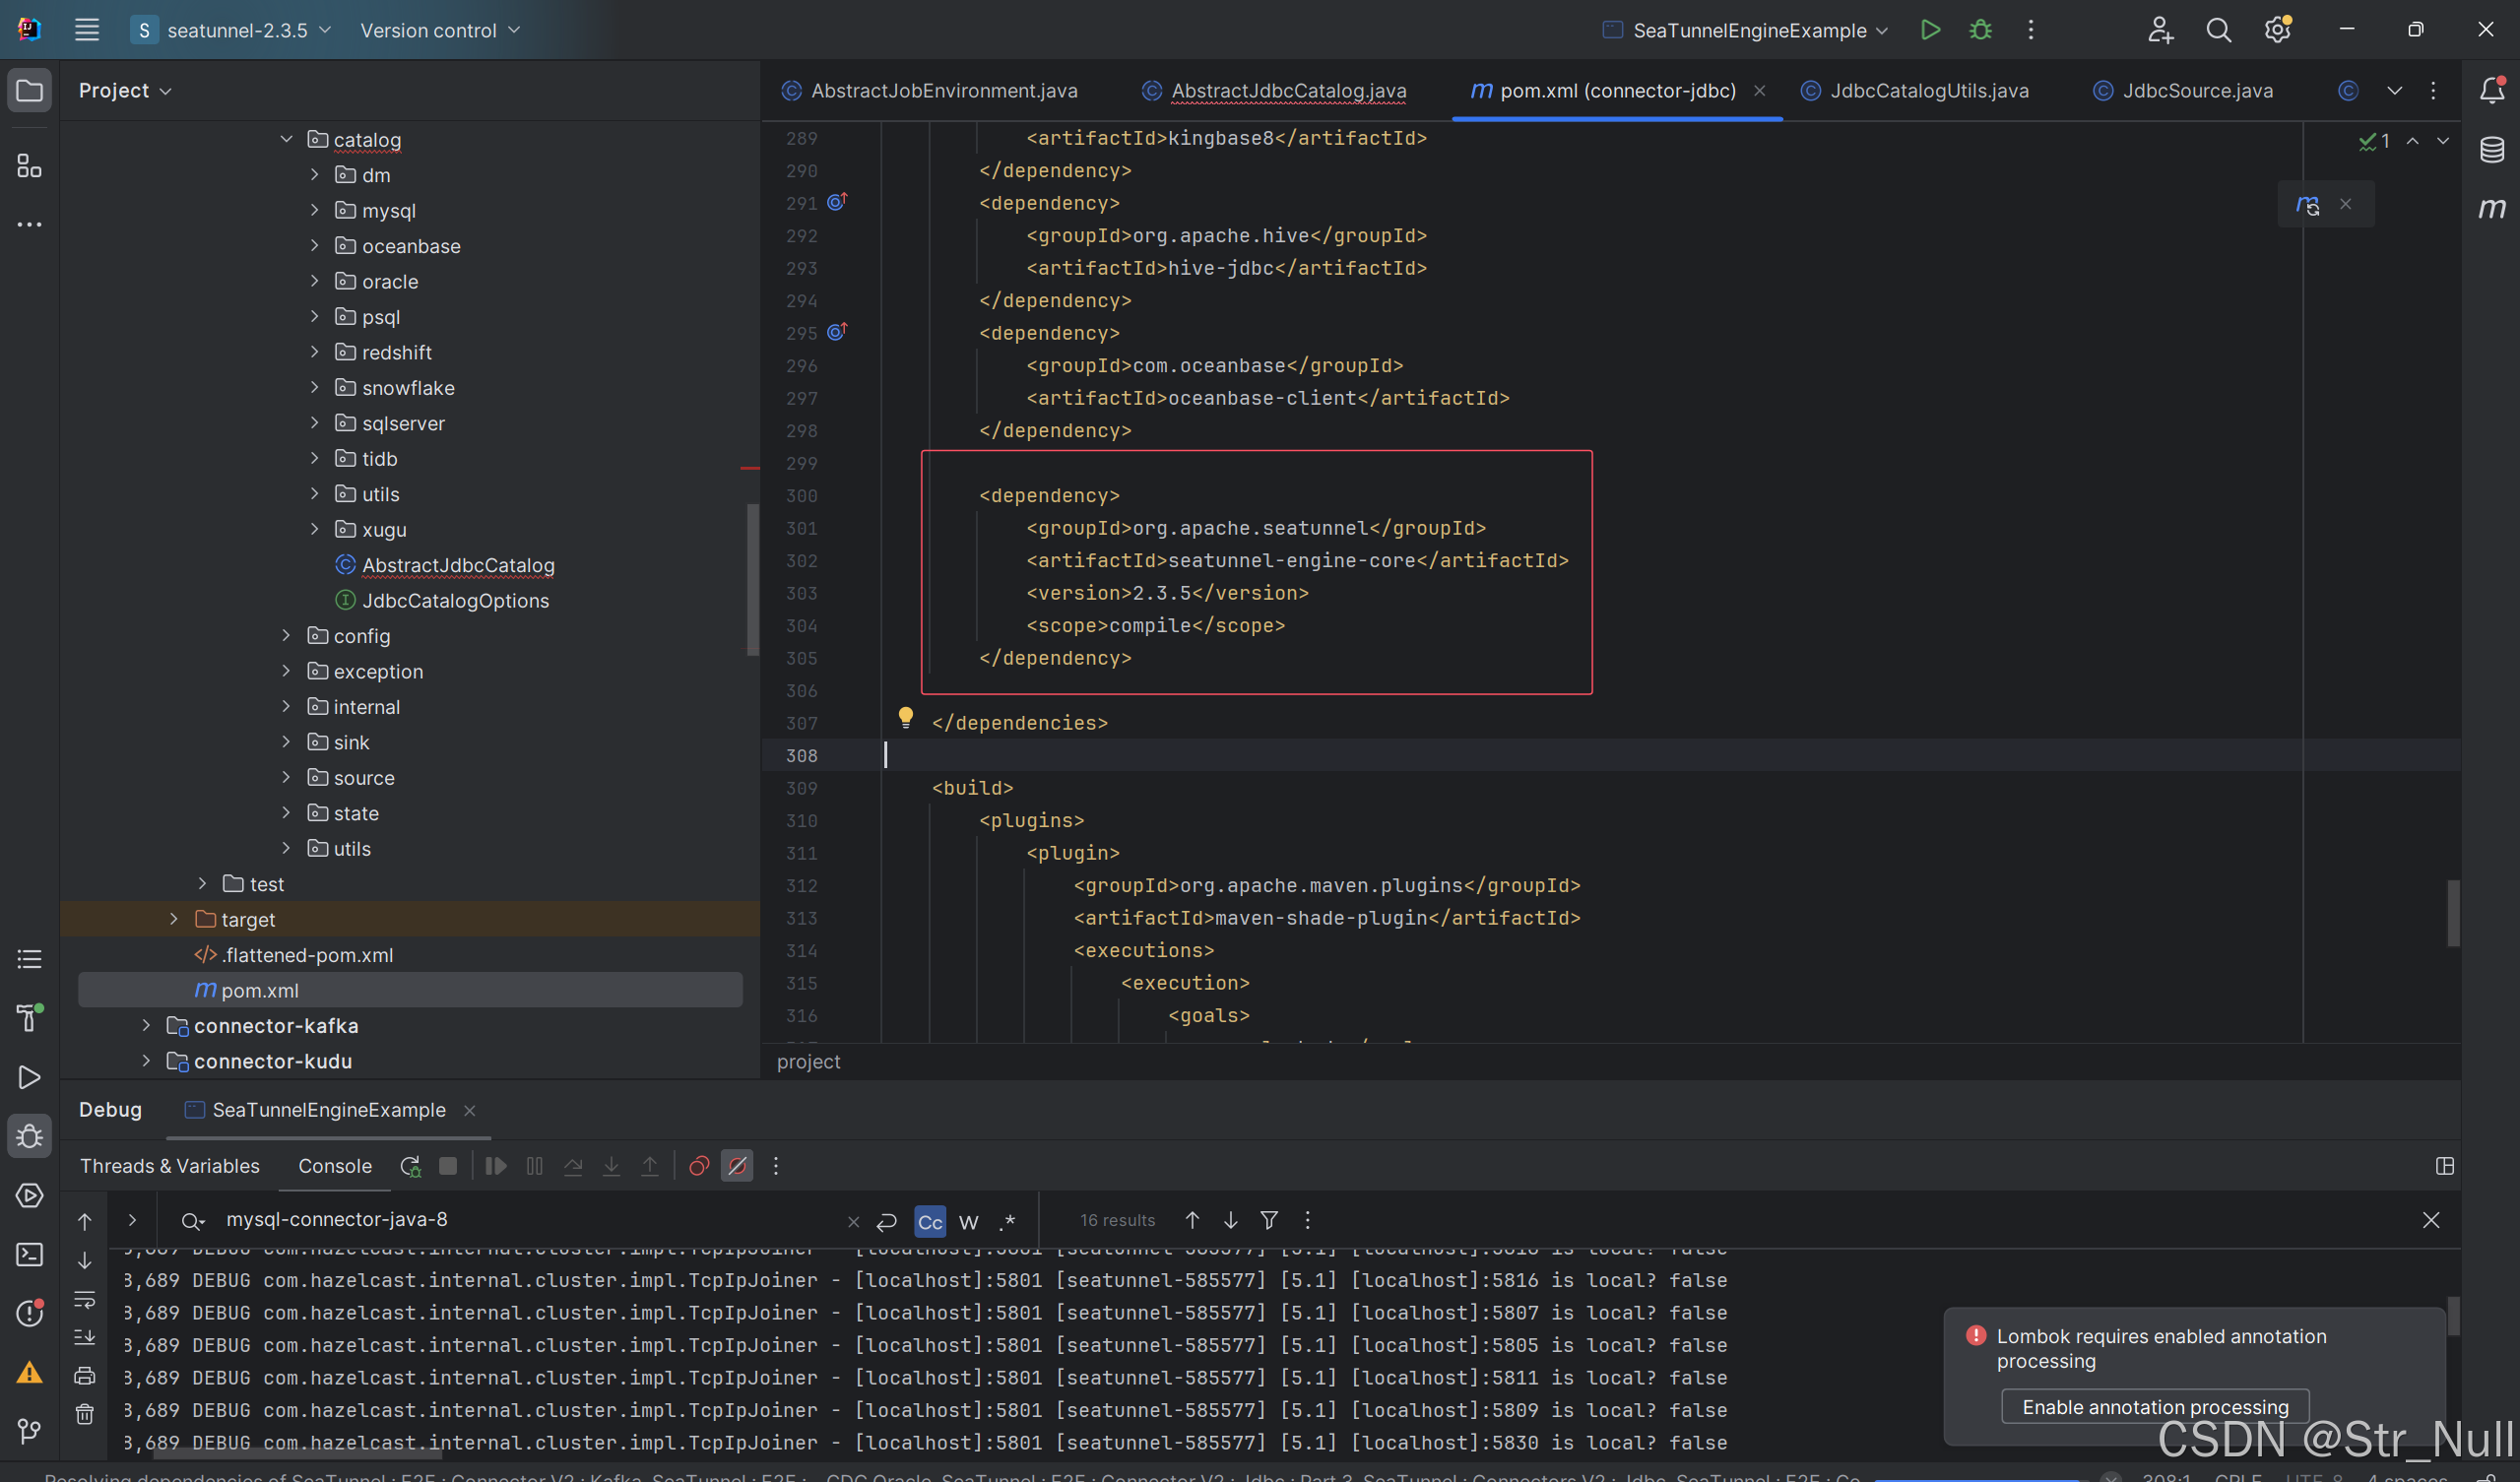Toggle Mute Breakpoints in the debugger
Viewport: 2520px width, 1482px height.
coord(737,1166)
